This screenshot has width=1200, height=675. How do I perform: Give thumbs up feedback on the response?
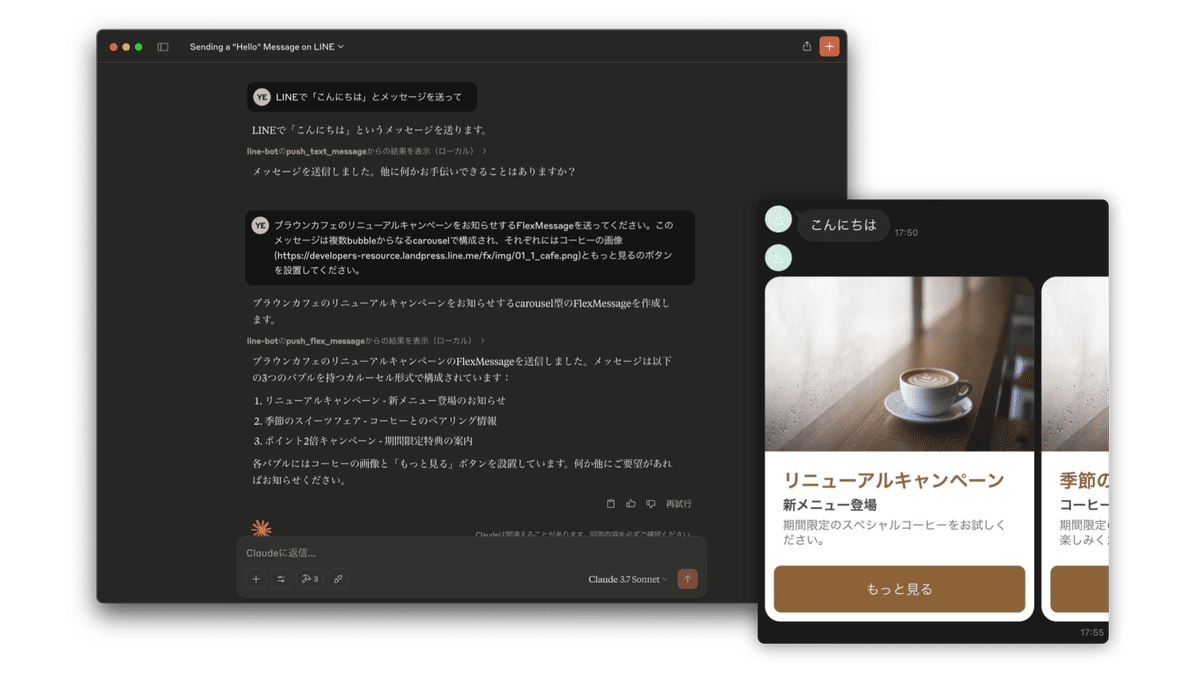coord(632,503)
